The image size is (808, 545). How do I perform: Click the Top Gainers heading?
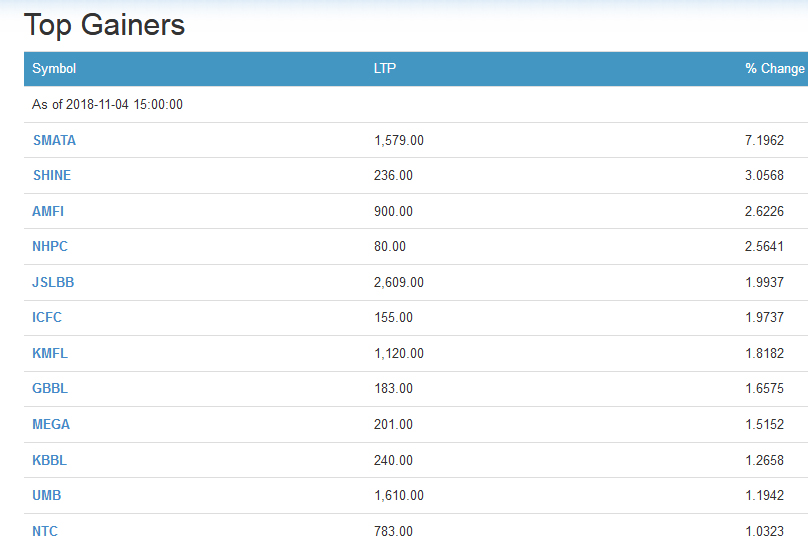104,25
